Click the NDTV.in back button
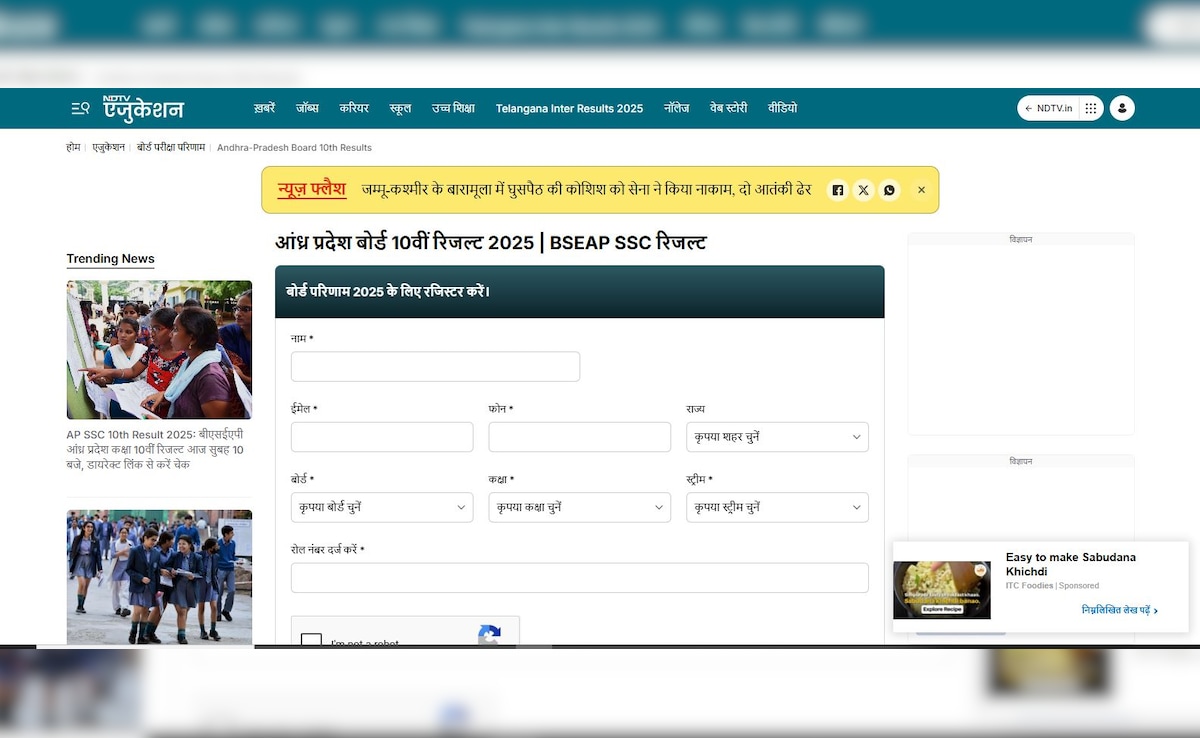Viewport: 1200px width, 738px height. point(1047,108)
